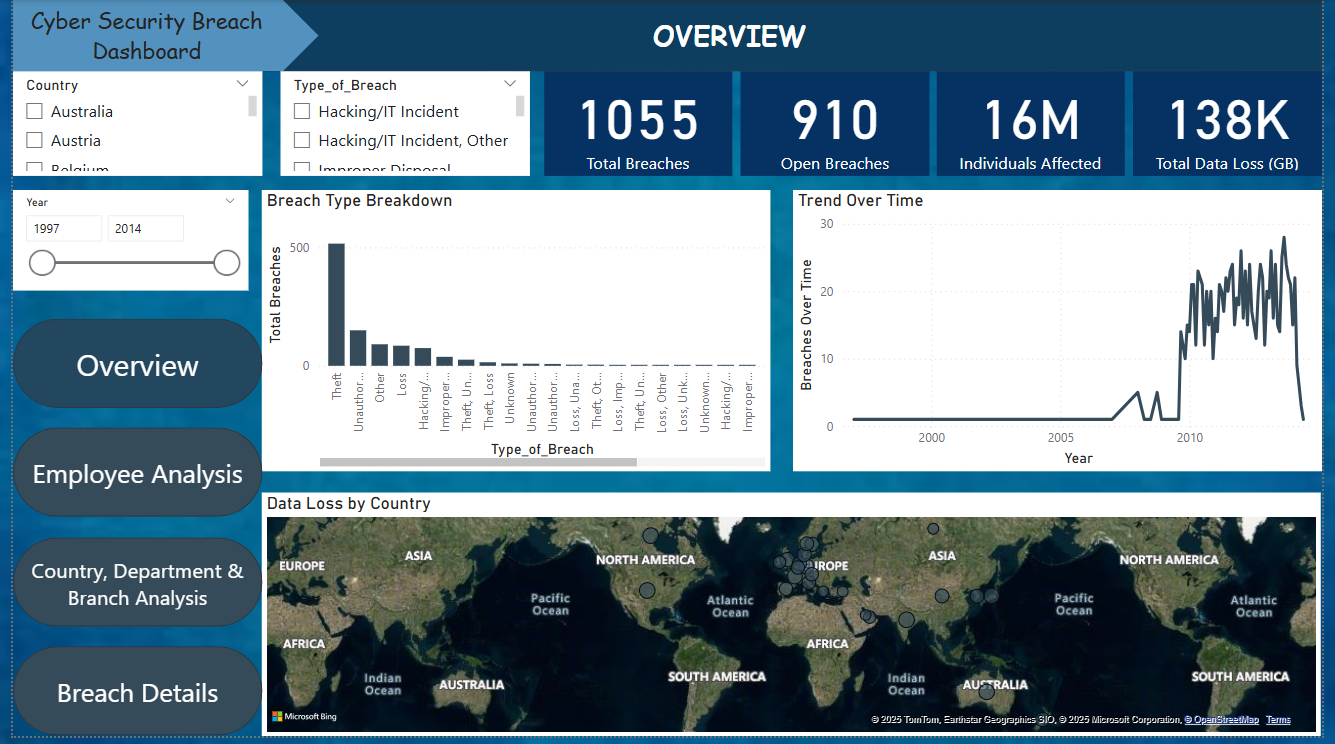Switch to Employee Analysis page

click(138, 473)
